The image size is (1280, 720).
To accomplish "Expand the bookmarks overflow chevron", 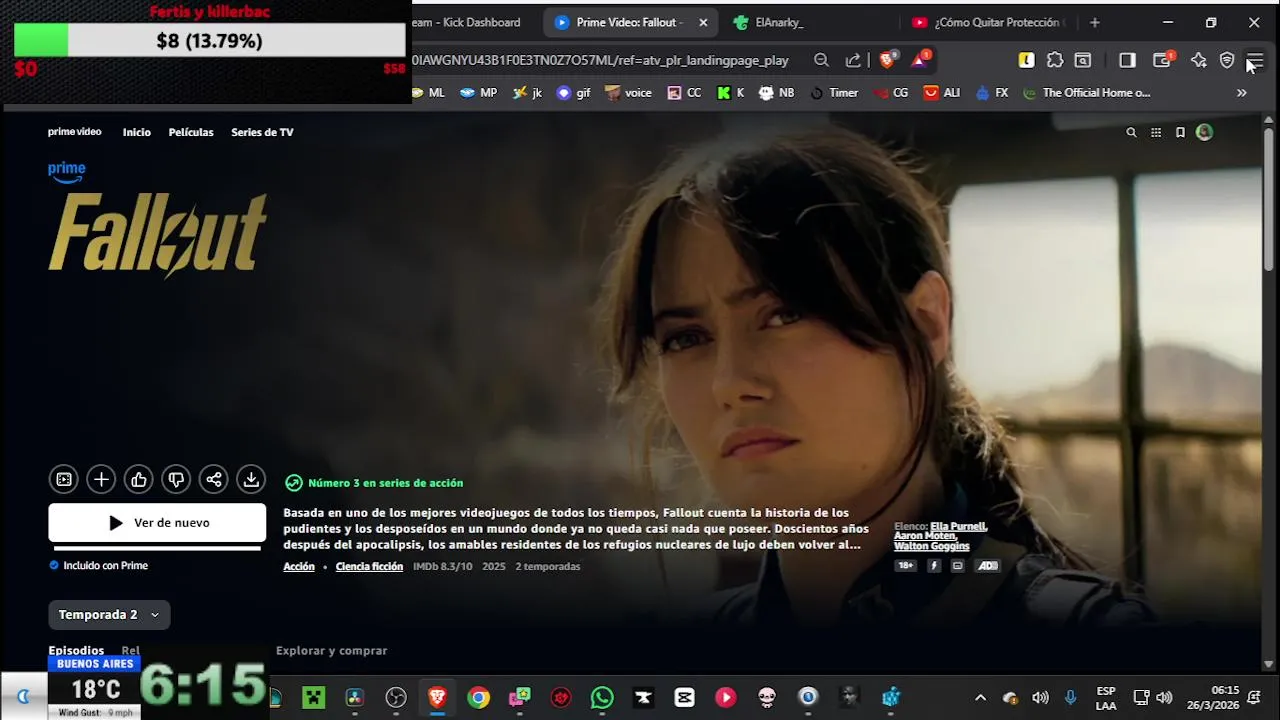I will pos(1241,93).
